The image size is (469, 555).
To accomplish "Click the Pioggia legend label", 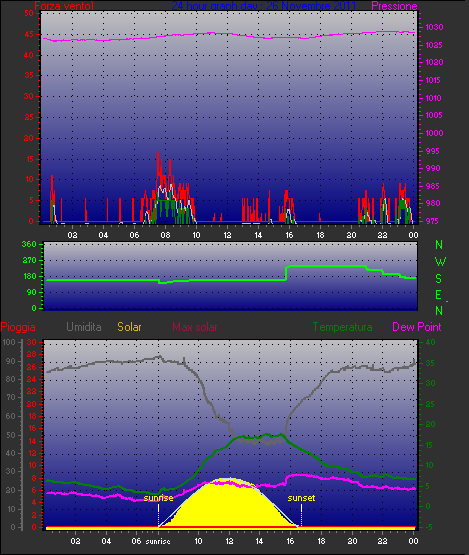I will pos(18,327).
